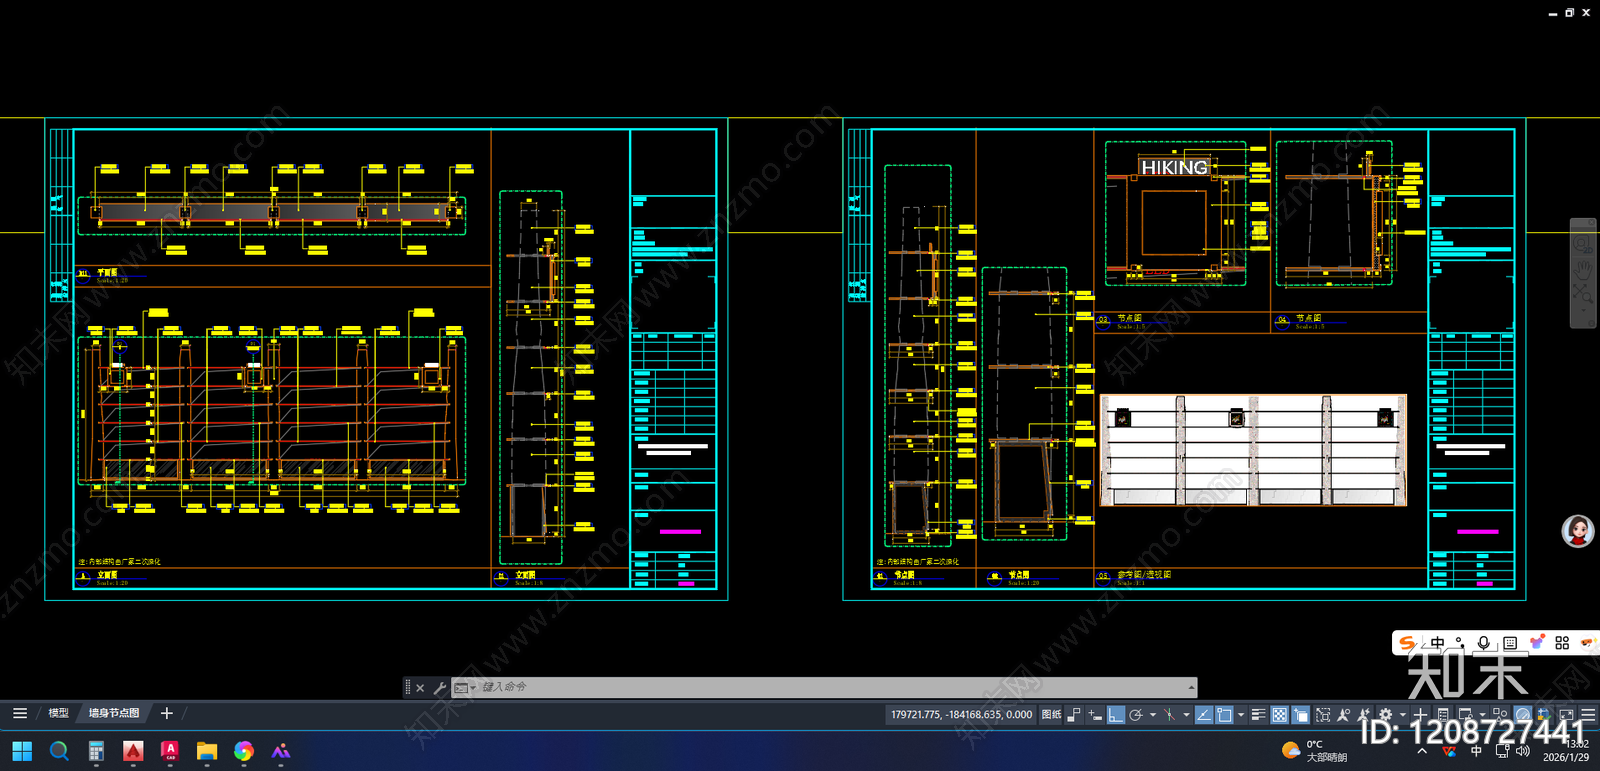The image size is (1600, 771).
Task: Expand object snap settings dropdown
Action: point(1241,714)
